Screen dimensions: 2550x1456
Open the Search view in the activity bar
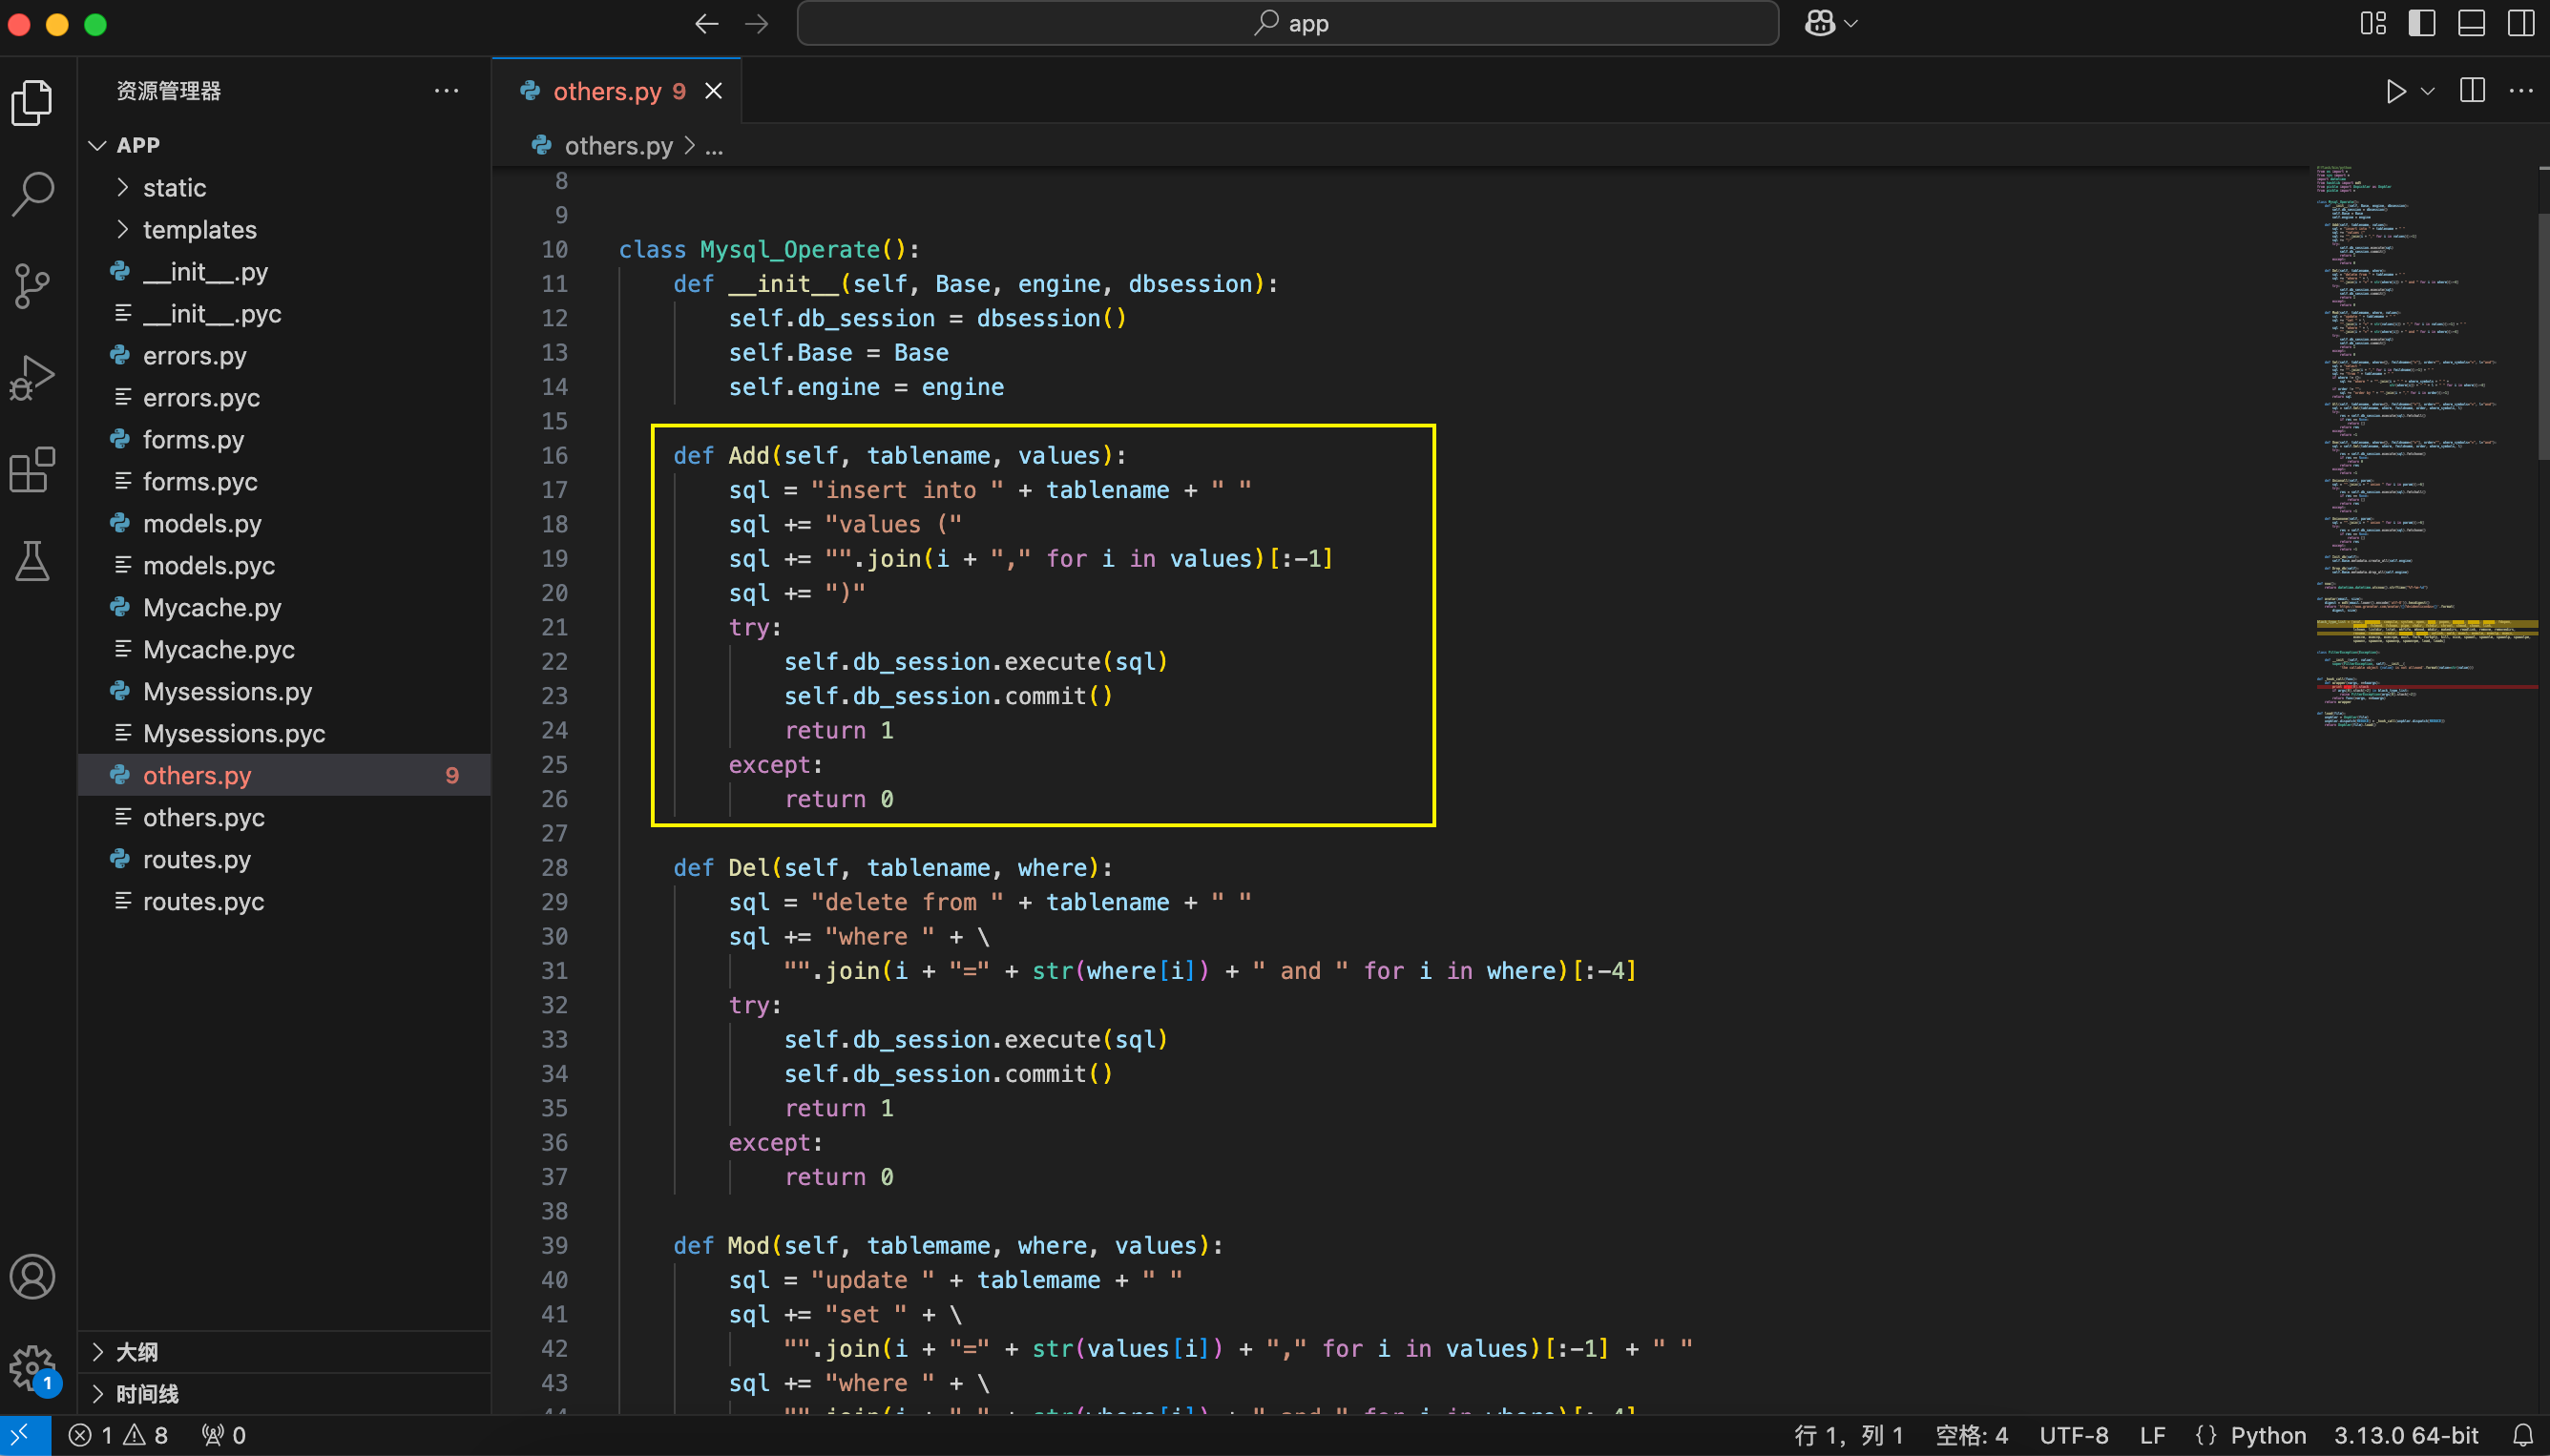(x=33, y=194)
